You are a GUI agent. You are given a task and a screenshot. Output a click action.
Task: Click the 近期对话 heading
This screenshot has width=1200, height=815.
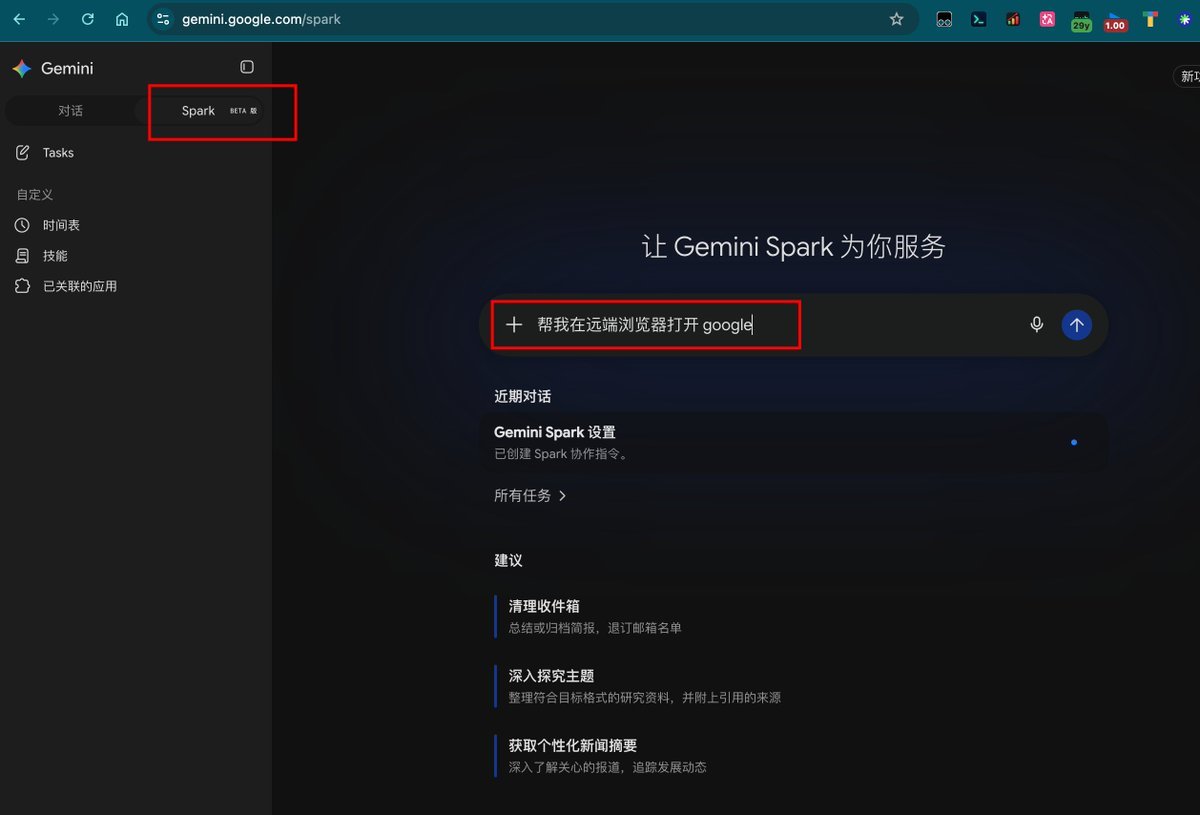coord(522,397)
